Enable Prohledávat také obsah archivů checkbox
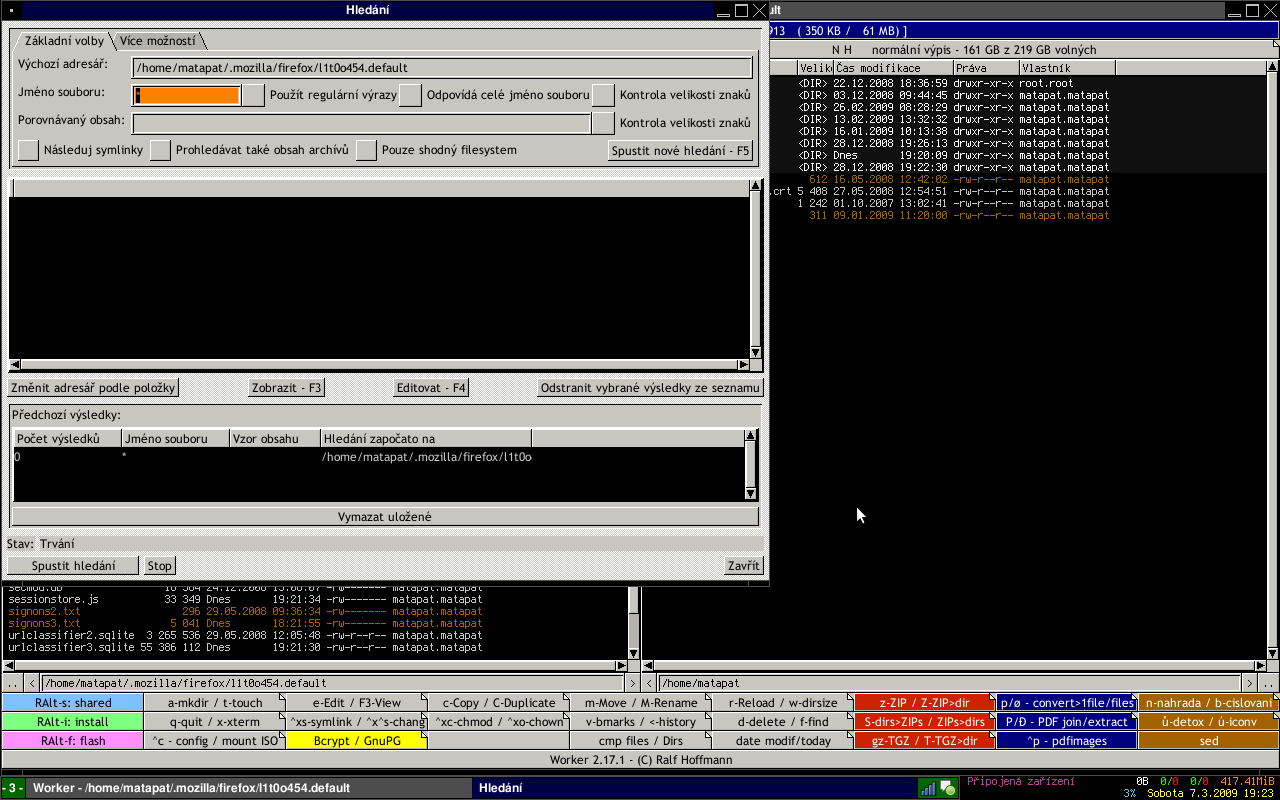1280x800 pixels. (x=161, y=150)
